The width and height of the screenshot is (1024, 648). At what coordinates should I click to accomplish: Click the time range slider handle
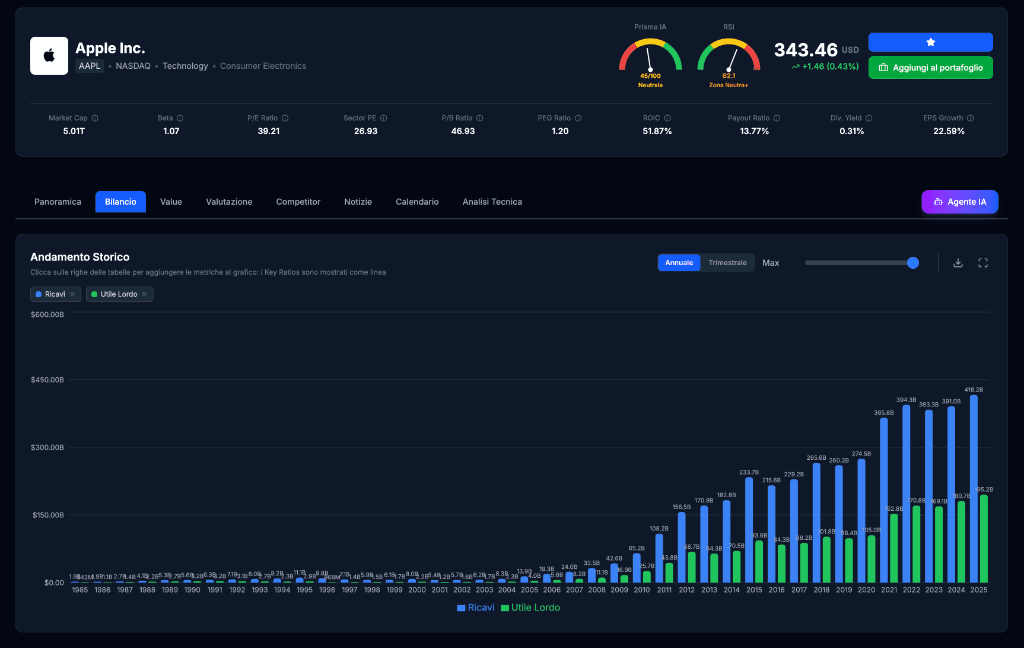click(x=913, y=263)
